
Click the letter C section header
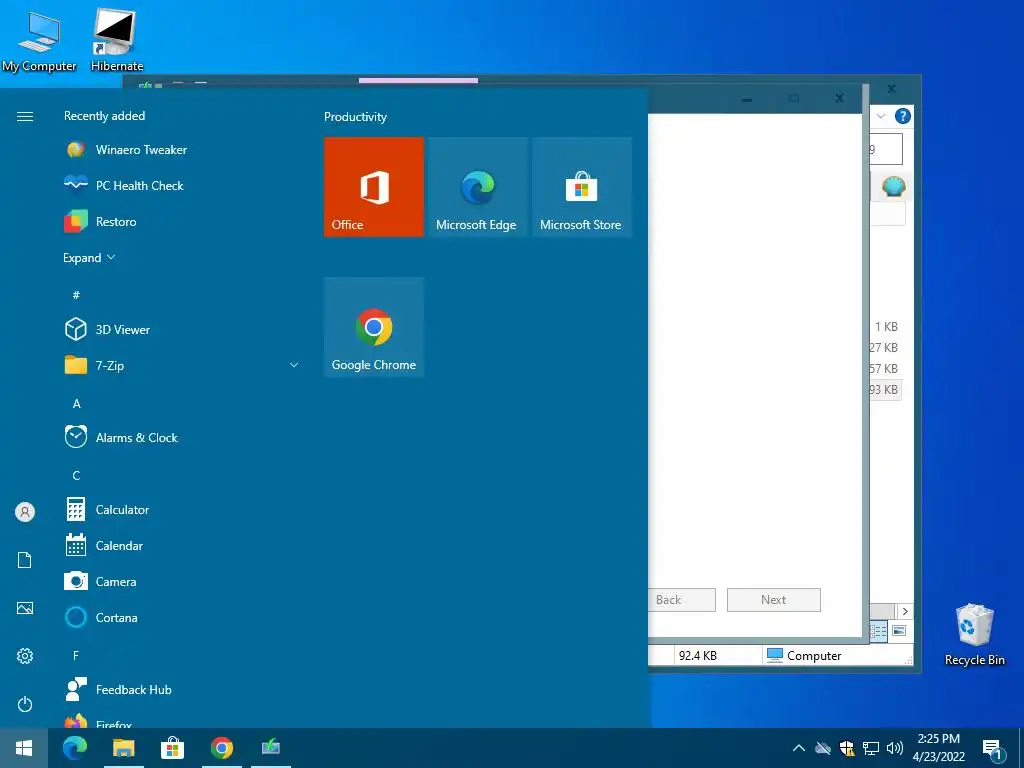(x=76, y=475)
